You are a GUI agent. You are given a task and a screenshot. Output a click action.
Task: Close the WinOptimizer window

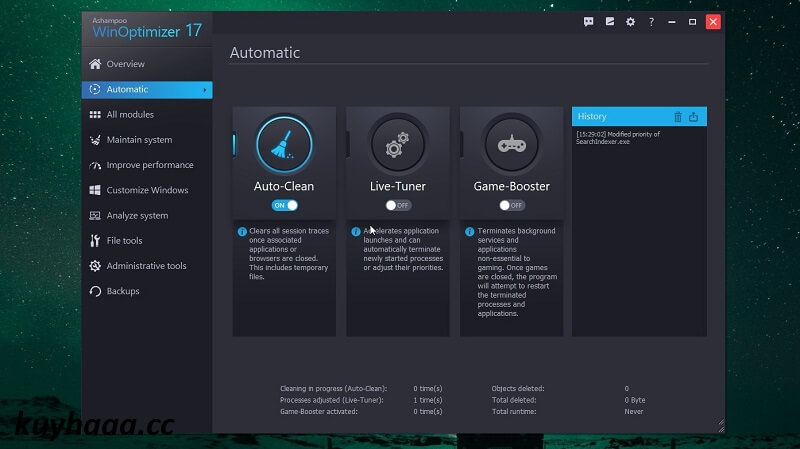pos(713,22)
